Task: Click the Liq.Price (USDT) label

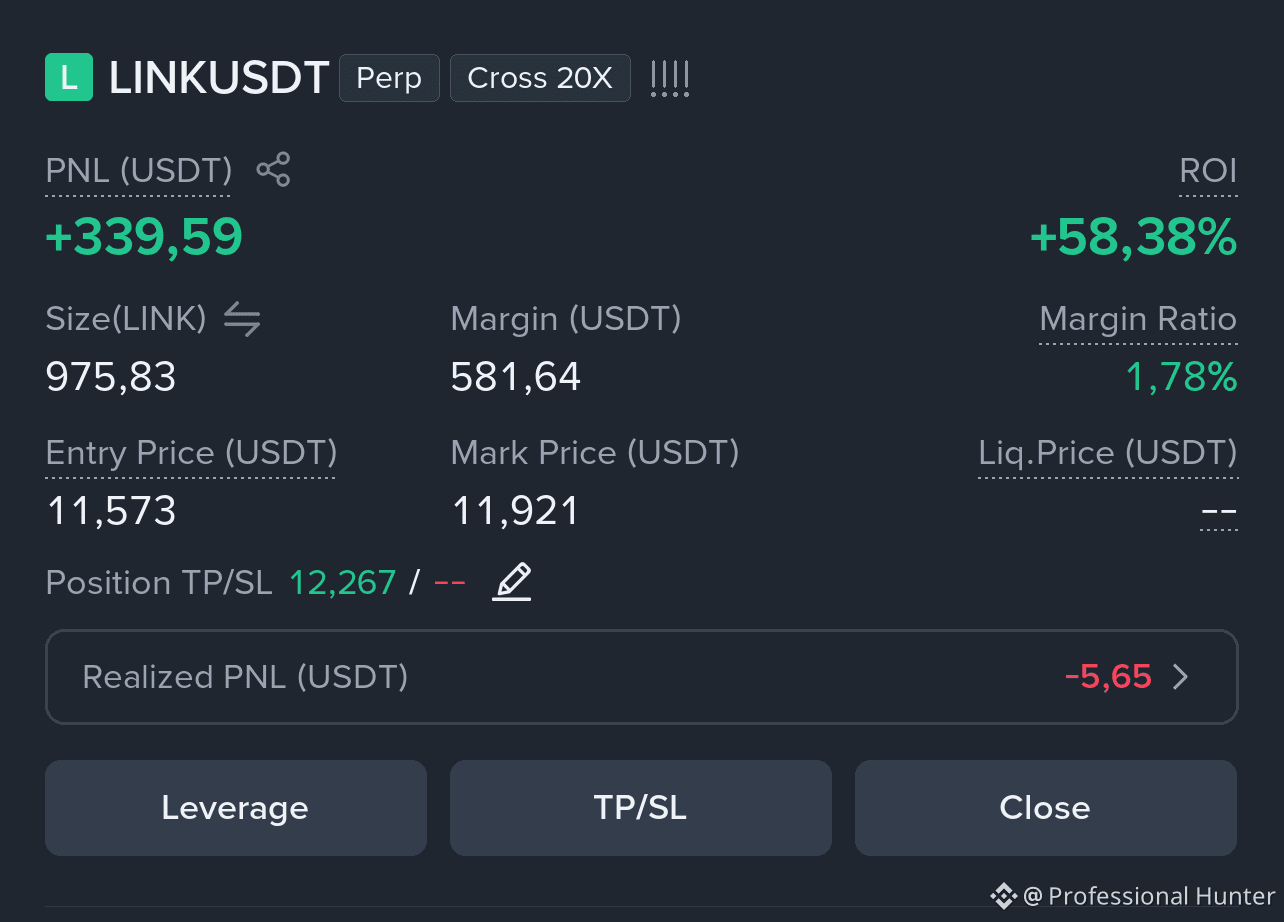Action: click(x=1108, y=453)
